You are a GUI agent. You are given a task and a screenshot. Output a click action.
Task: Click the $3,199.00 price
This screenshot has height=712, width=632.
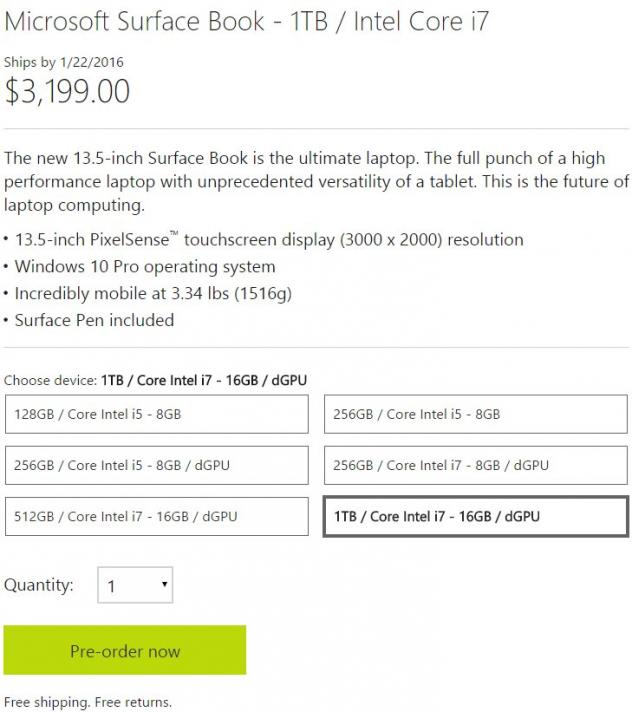(x=68, y=91)
